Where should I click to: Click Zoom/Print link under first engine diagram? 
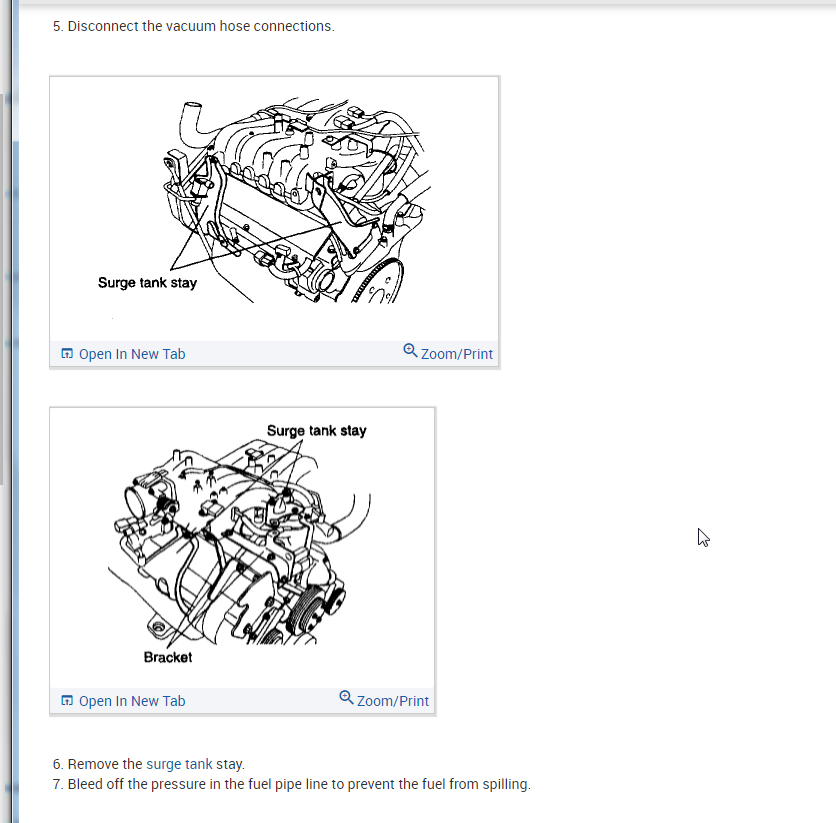tap(456, 354)
